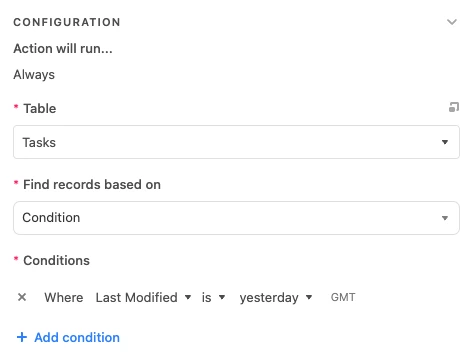Viewport: 465px width, 361px height.
Task: Change the 'is' operator dropdown
Action: (214, 297)
